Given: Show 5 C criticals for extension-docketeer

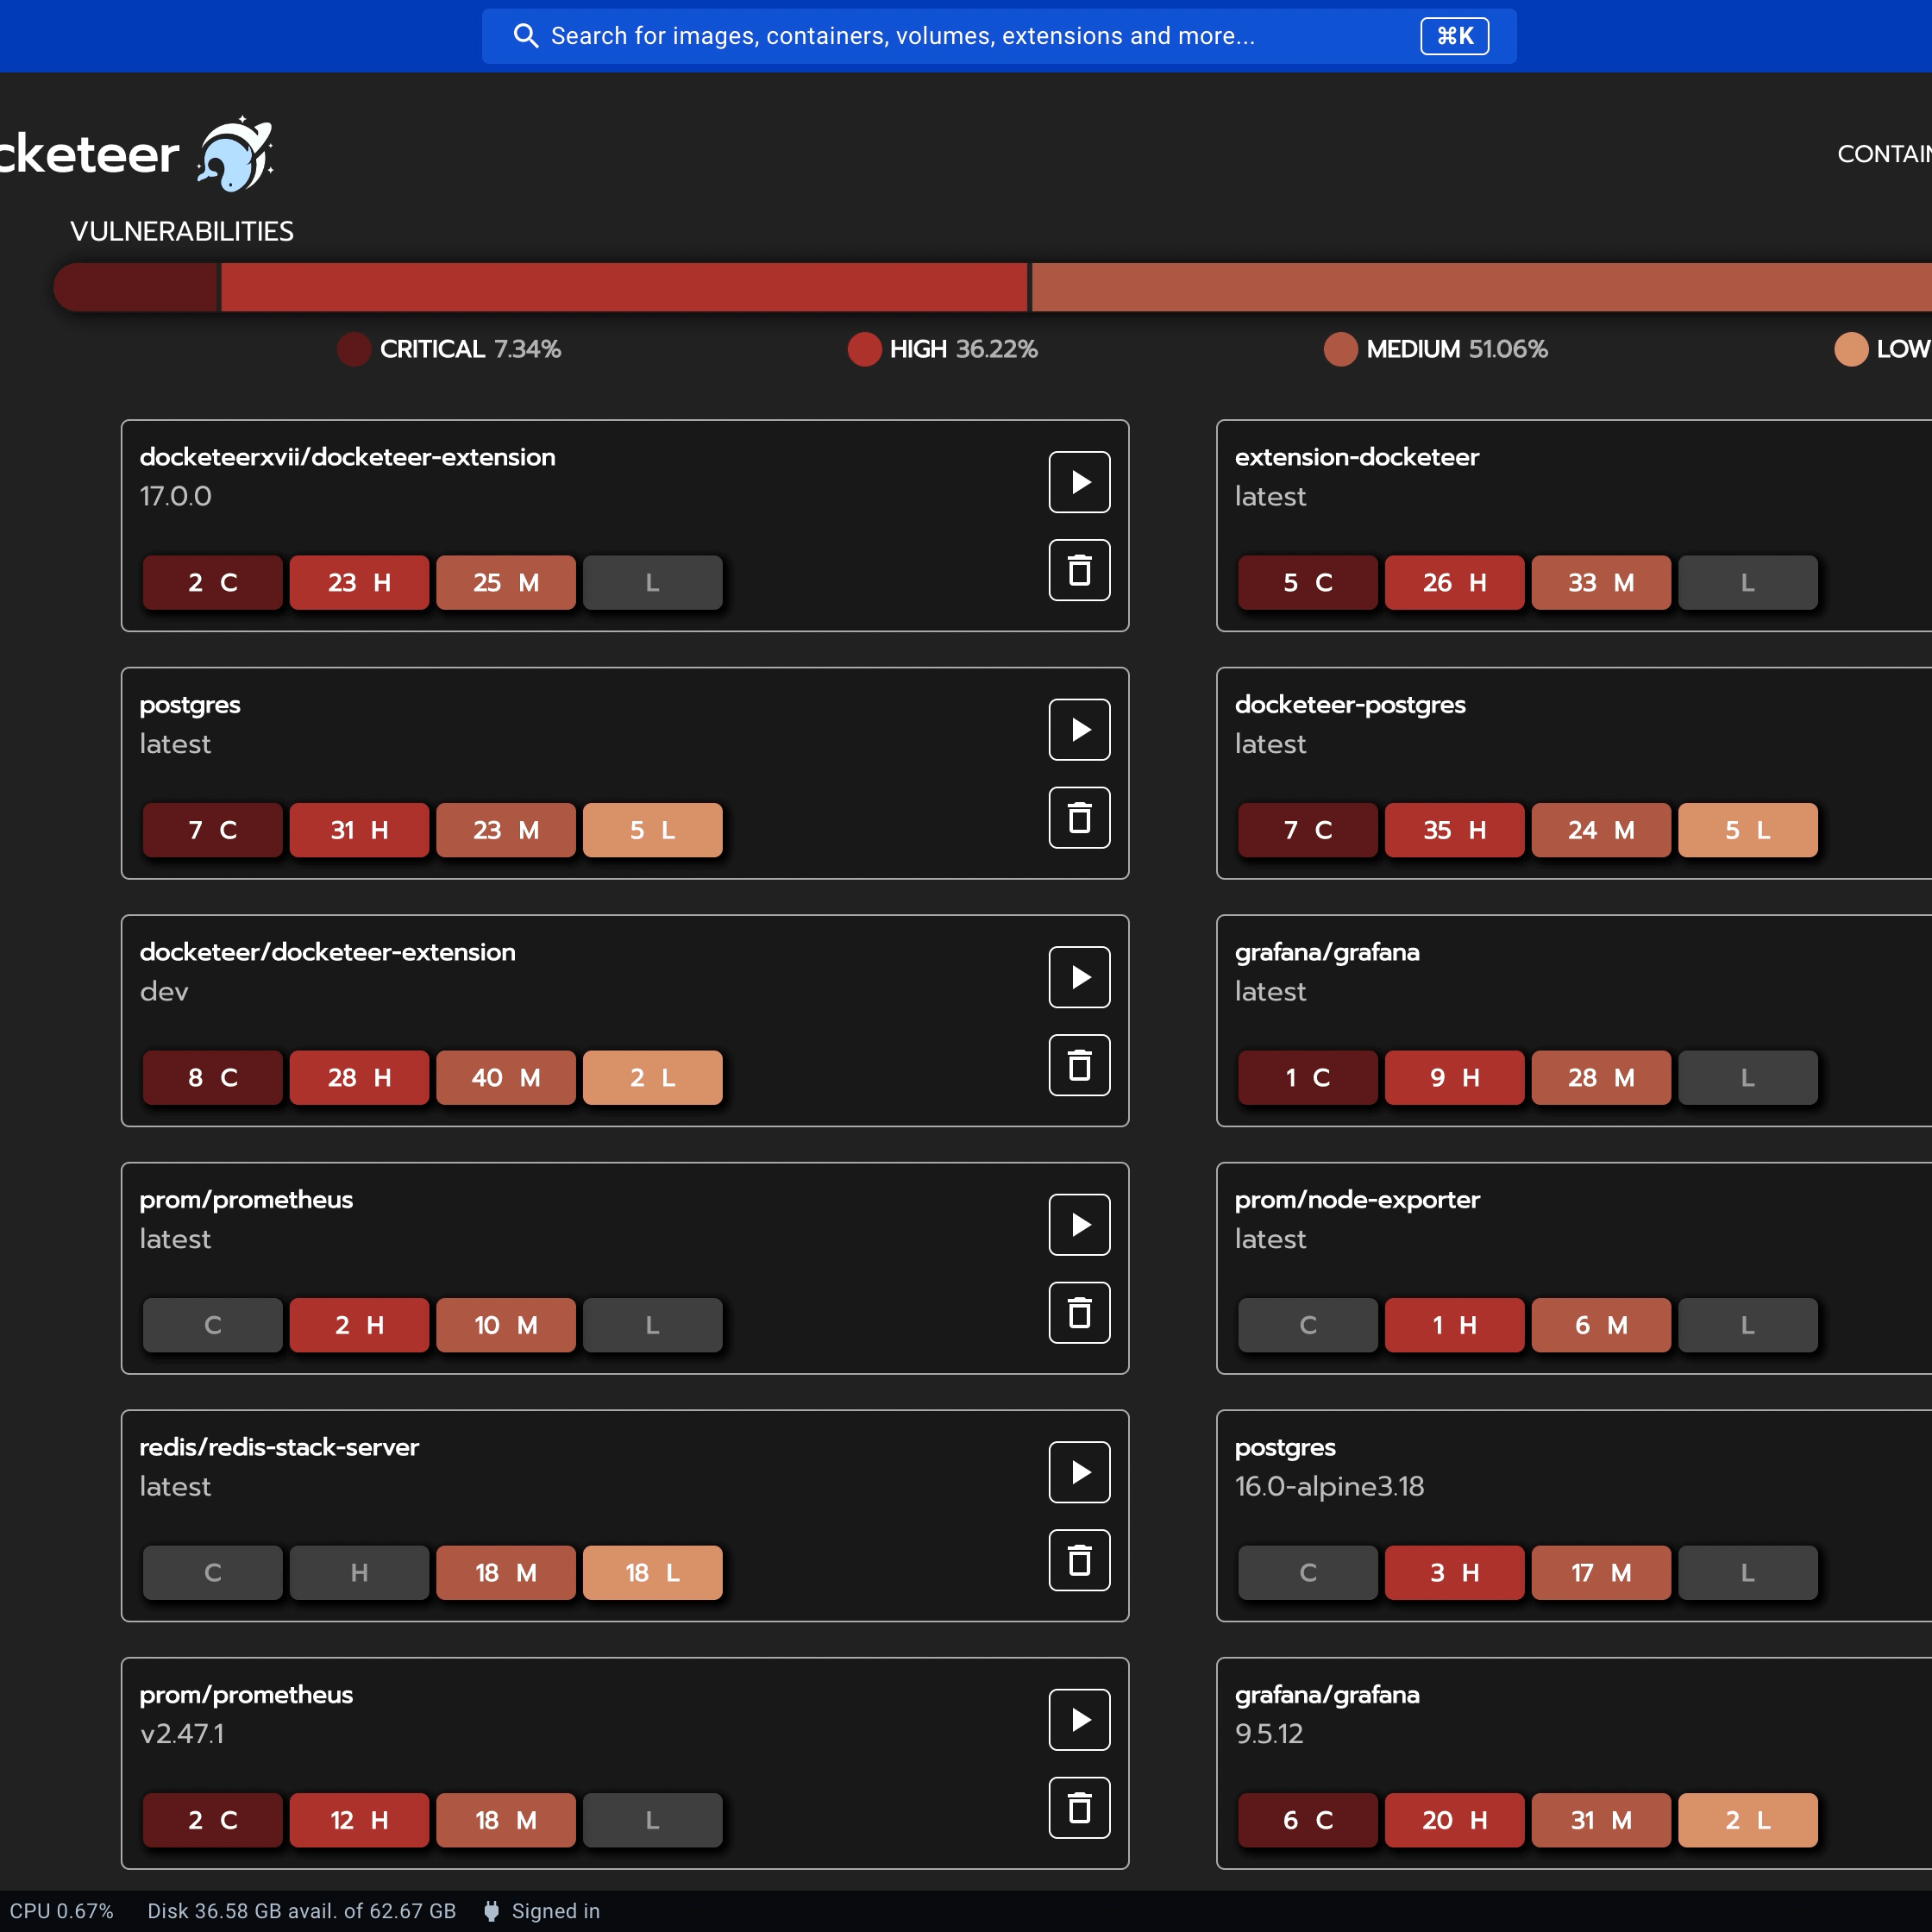Looking at the screenshot, I should 1308,582.
